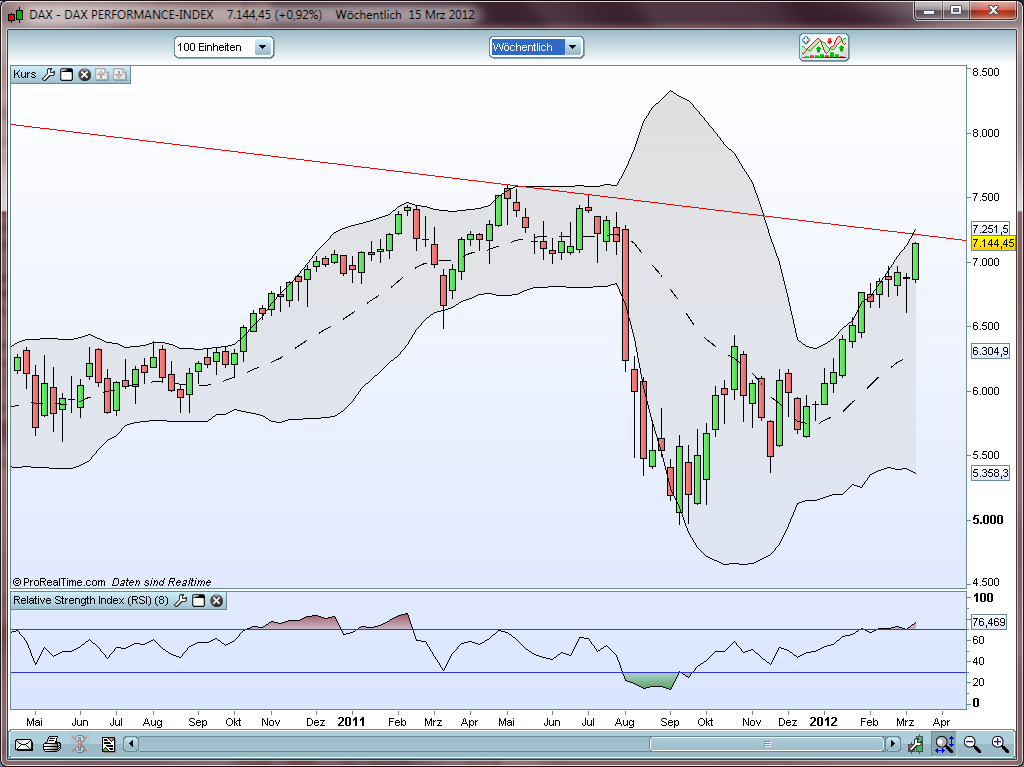The image size is (1024, 767).
Task: Open the chart display style picker top right
Action: click(823, 46)
